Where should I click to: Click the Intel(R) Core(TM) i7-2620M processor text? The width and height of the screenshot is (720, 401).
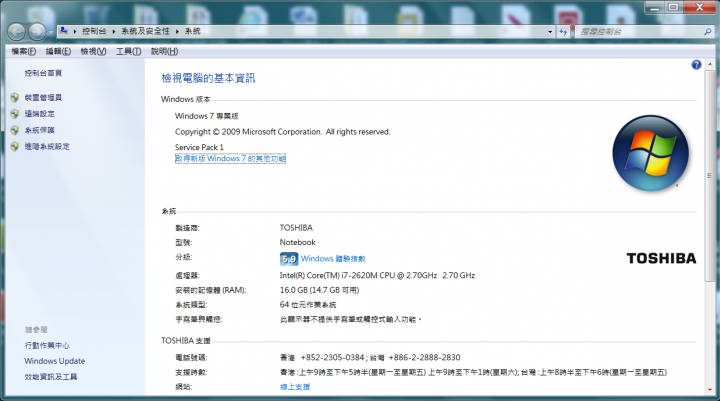tap(377, 276)
